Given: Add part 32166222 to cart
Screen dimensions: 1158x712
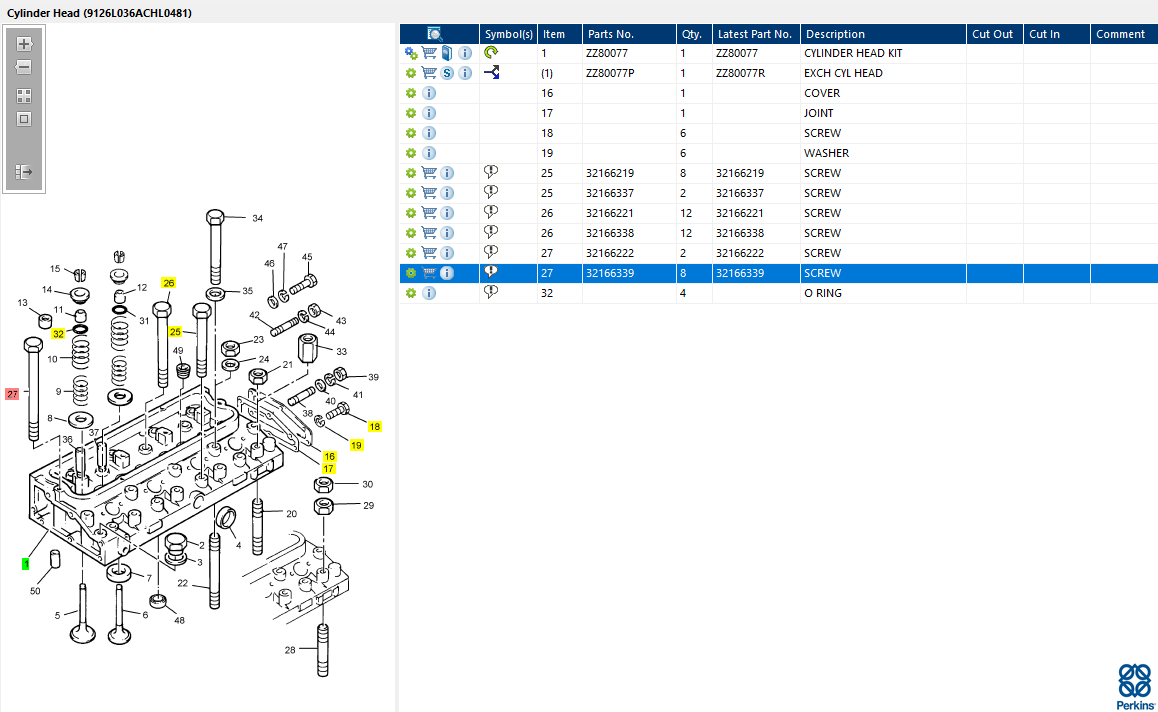Looking at the screenshot, I should (x=429, y=253).
